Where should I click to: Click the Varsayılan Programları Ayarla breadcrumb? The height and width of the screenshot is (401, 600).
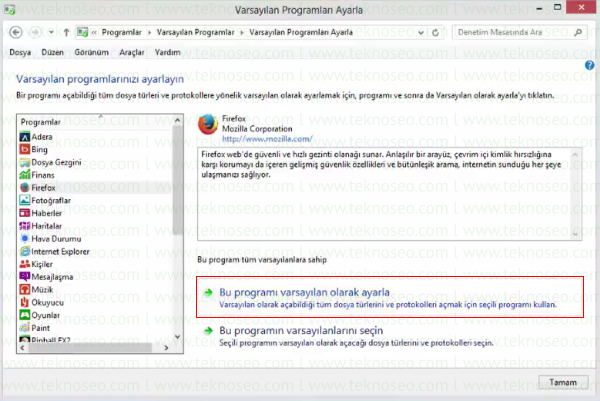coord(301,33)
